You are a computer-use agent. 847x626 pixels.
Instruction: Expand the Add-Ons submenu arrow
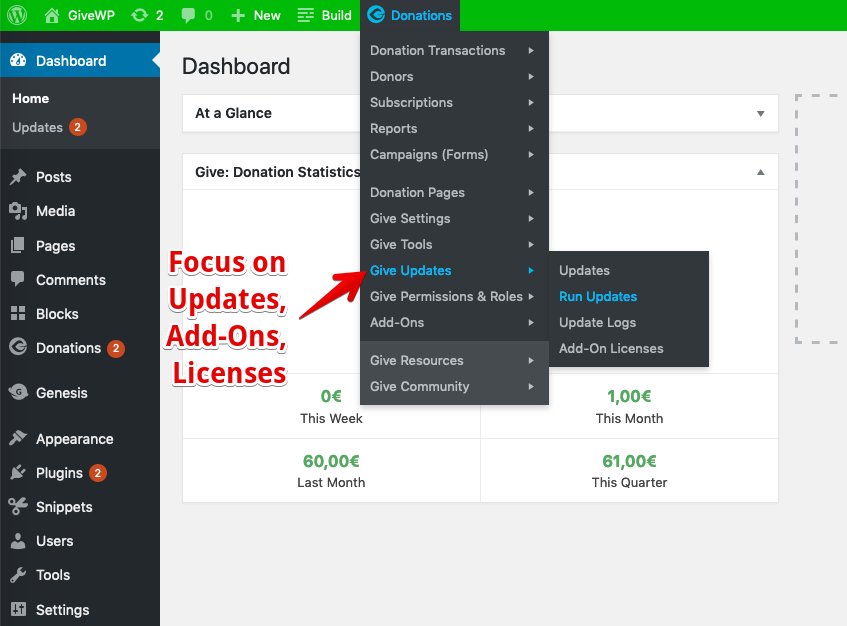(x=531, y=322)
